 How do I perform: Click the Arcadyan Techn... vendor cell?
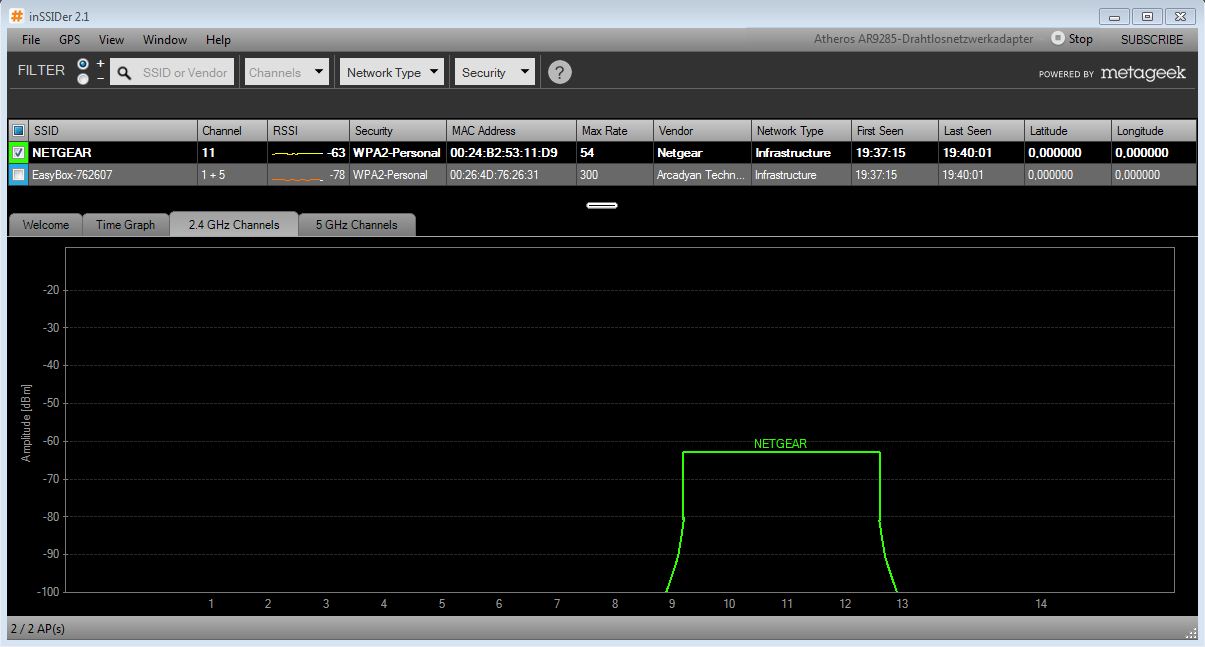pos(702,175)
